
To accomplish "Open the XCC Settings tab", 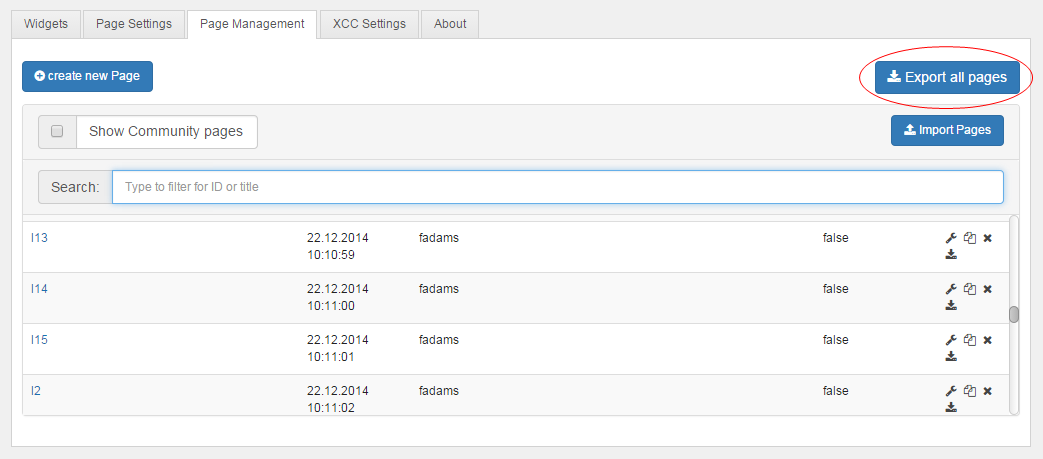I will point(369,24).
